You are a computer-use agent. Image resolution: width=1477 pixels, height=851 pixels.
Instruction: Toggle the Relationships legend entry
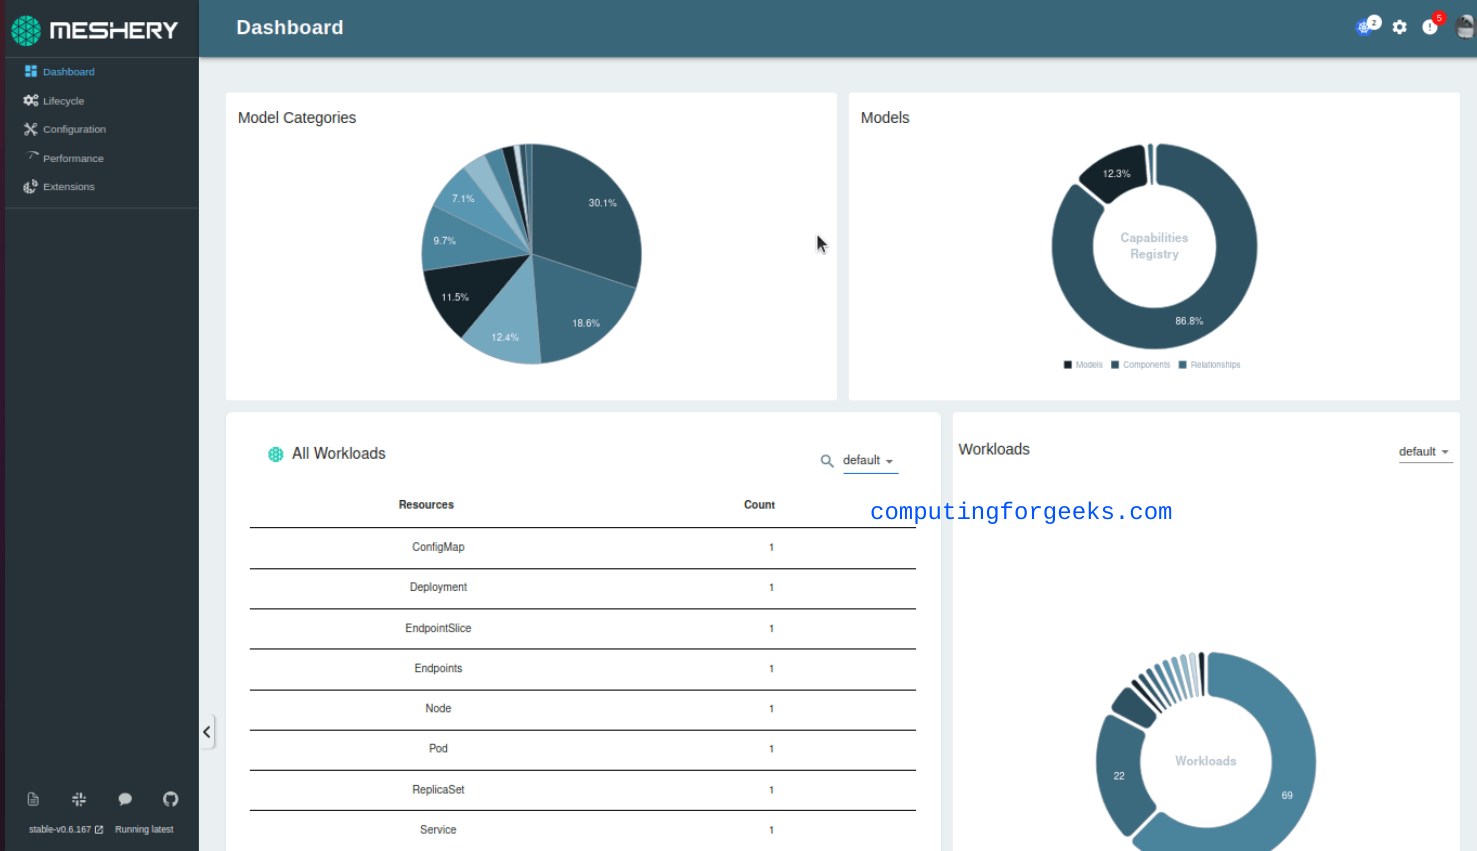point(1209,364)
